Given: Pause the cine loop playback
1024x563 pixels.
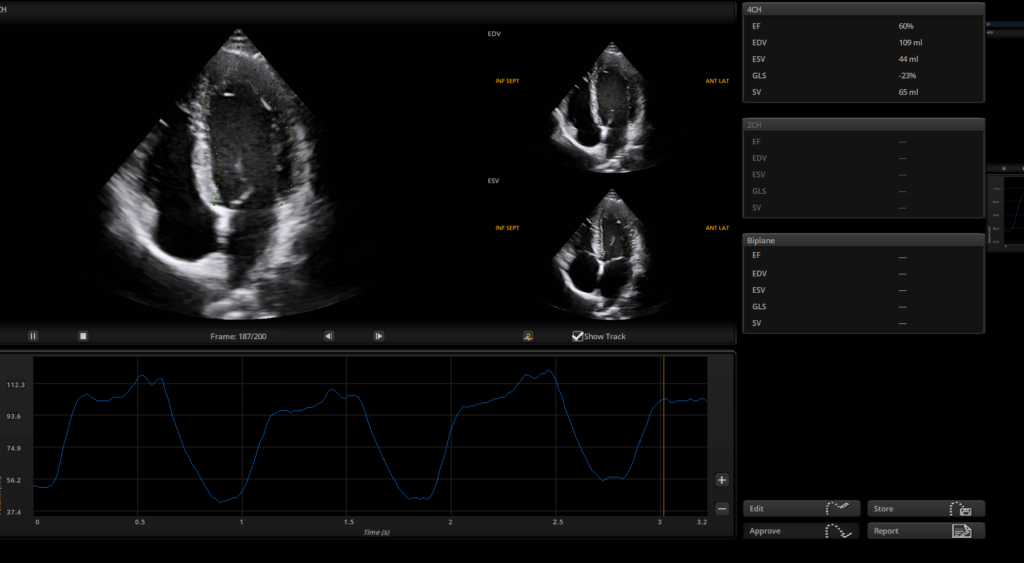Looking at the screenshot, I should pyautogui.click(x=33, y=336).
